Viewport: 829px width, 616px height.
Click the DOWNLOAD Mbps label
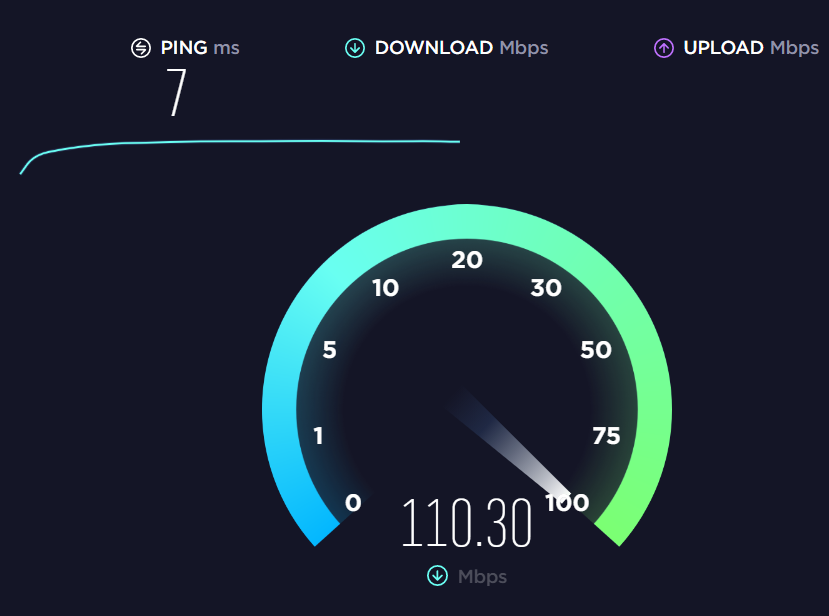click(461, 48)
